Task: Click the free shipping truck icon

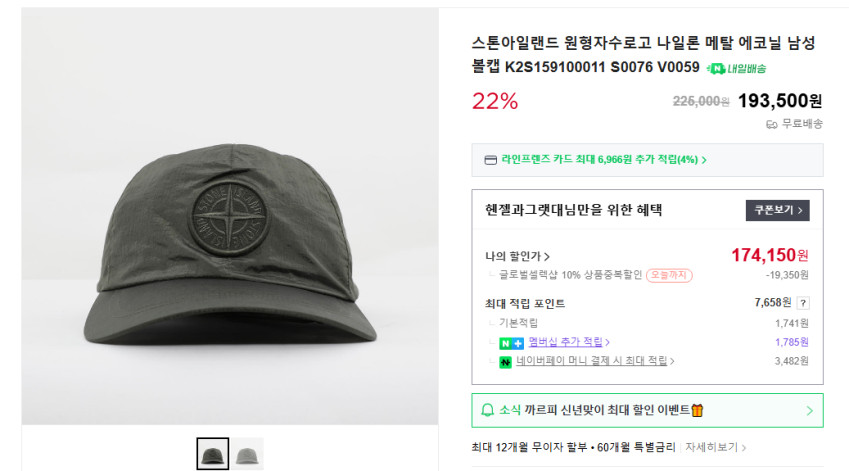Action: [x=772, y=125]
